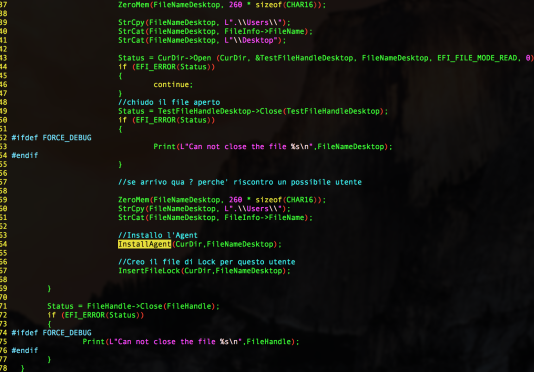The width and height of the screenshot is (534, 372).
Task: Click the first #endif directive
Action: coord(25,156)
